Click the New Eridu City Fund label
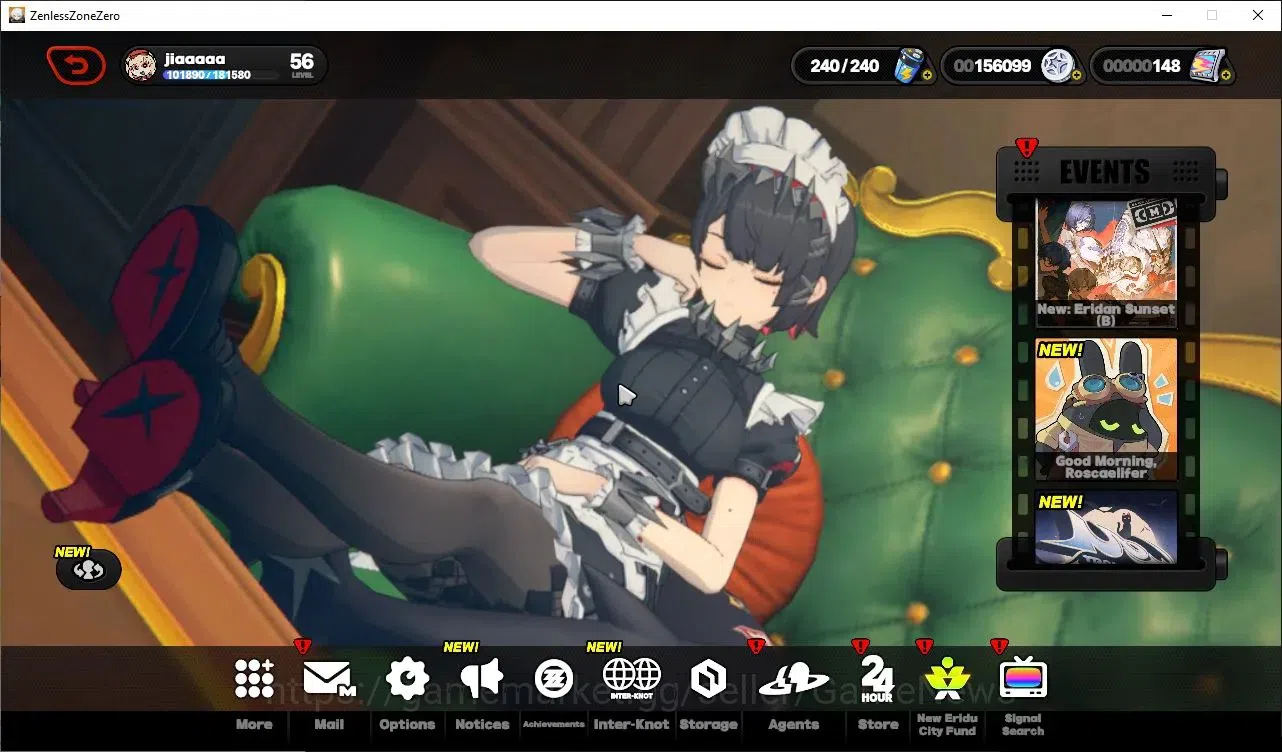The height and width of the screenshot is (752, 1282). [x=947, y=725]
